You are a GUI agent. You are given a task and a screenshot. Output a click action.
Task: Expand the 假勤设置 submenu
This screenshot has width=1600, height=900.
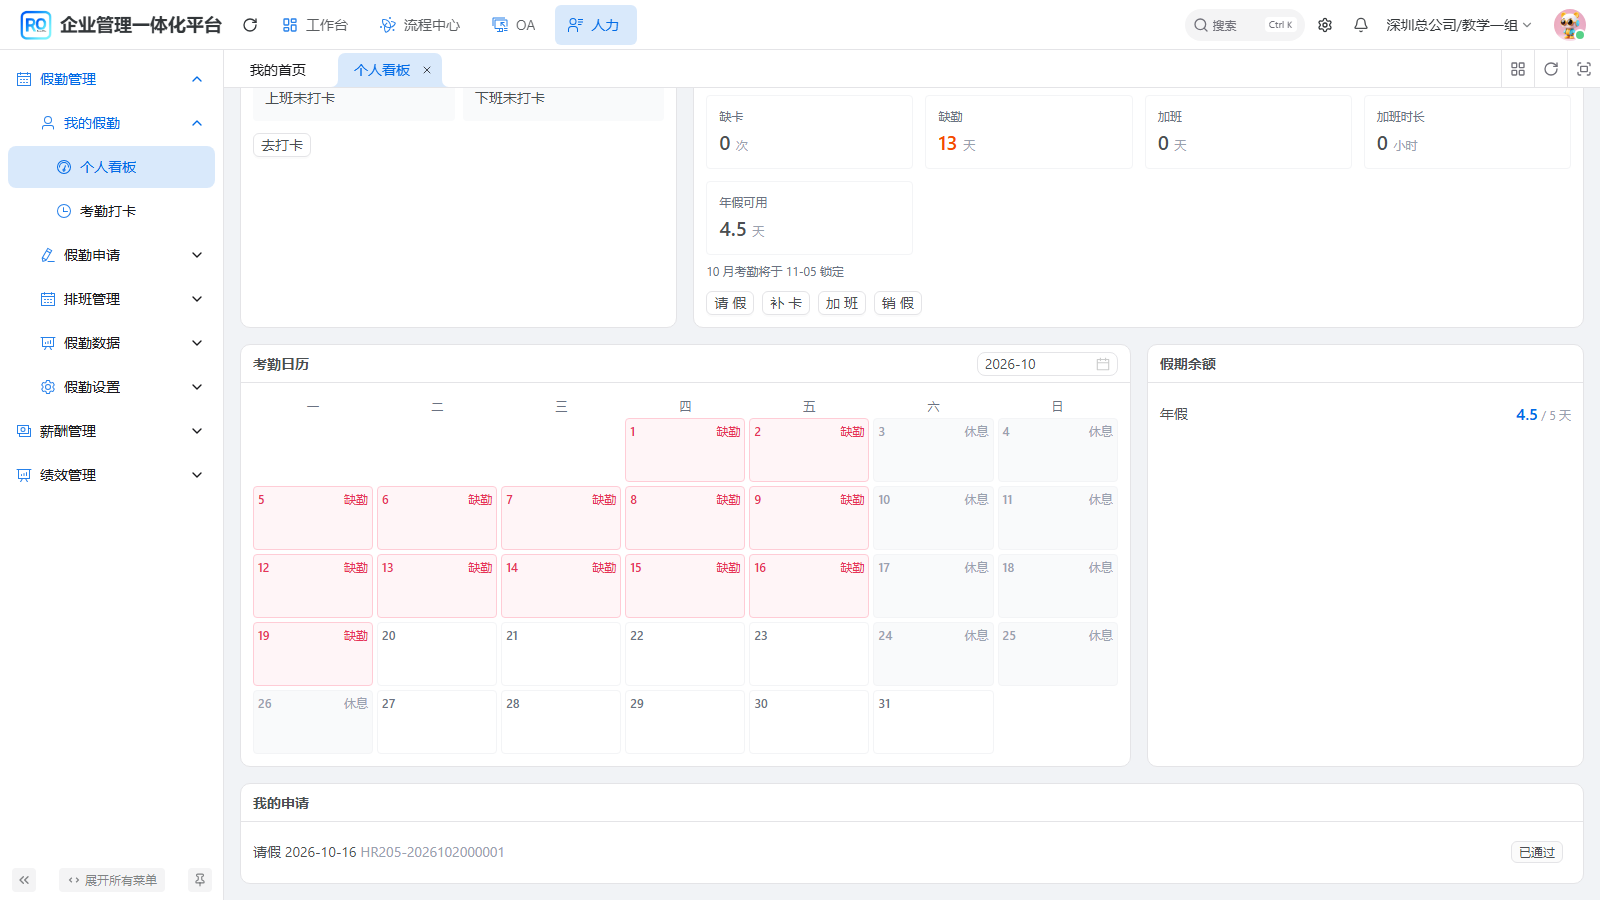pyautogui.click(x=111, y=387)
